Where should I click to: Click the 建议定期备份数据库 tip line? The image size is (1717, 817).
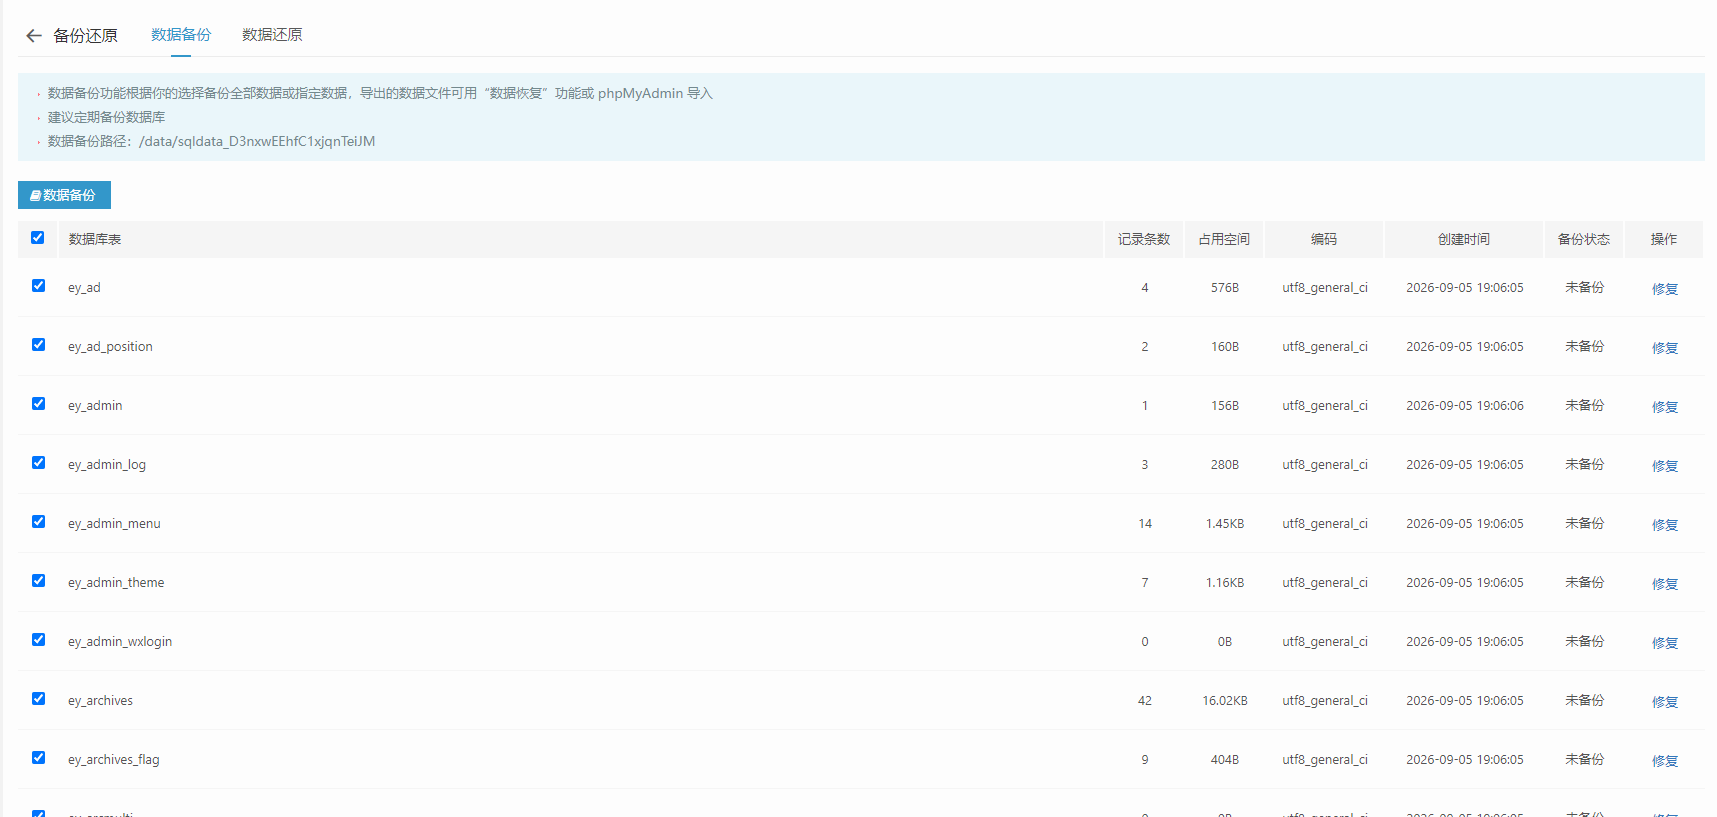[107, 117]
